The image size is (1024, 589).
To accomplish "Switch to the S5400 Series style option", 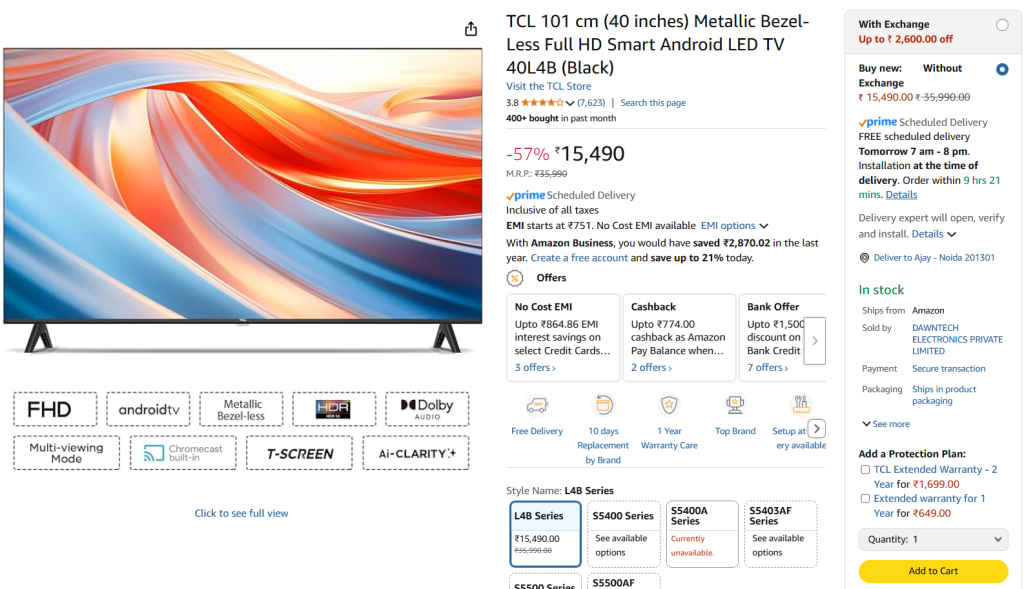I will coord(623,533).
